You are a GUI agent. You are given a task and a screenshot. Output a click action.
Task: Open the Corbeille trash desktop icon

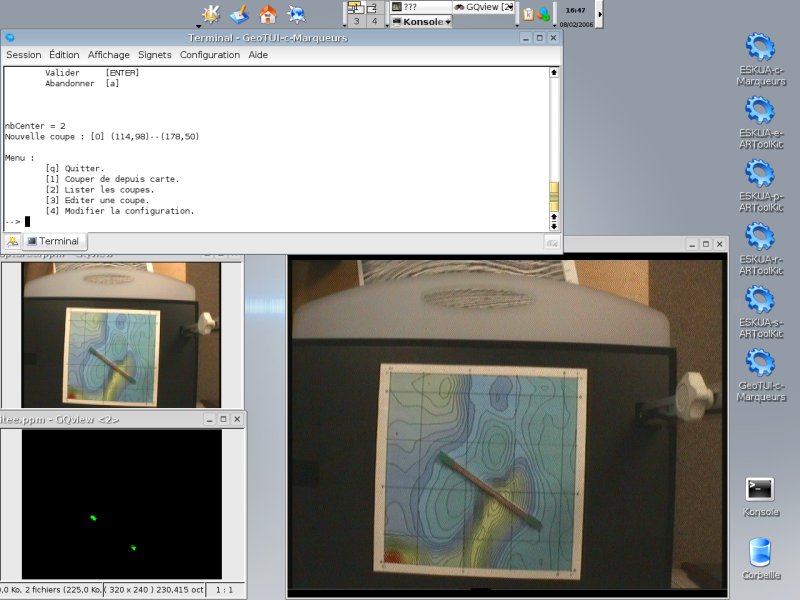point(760,559)
